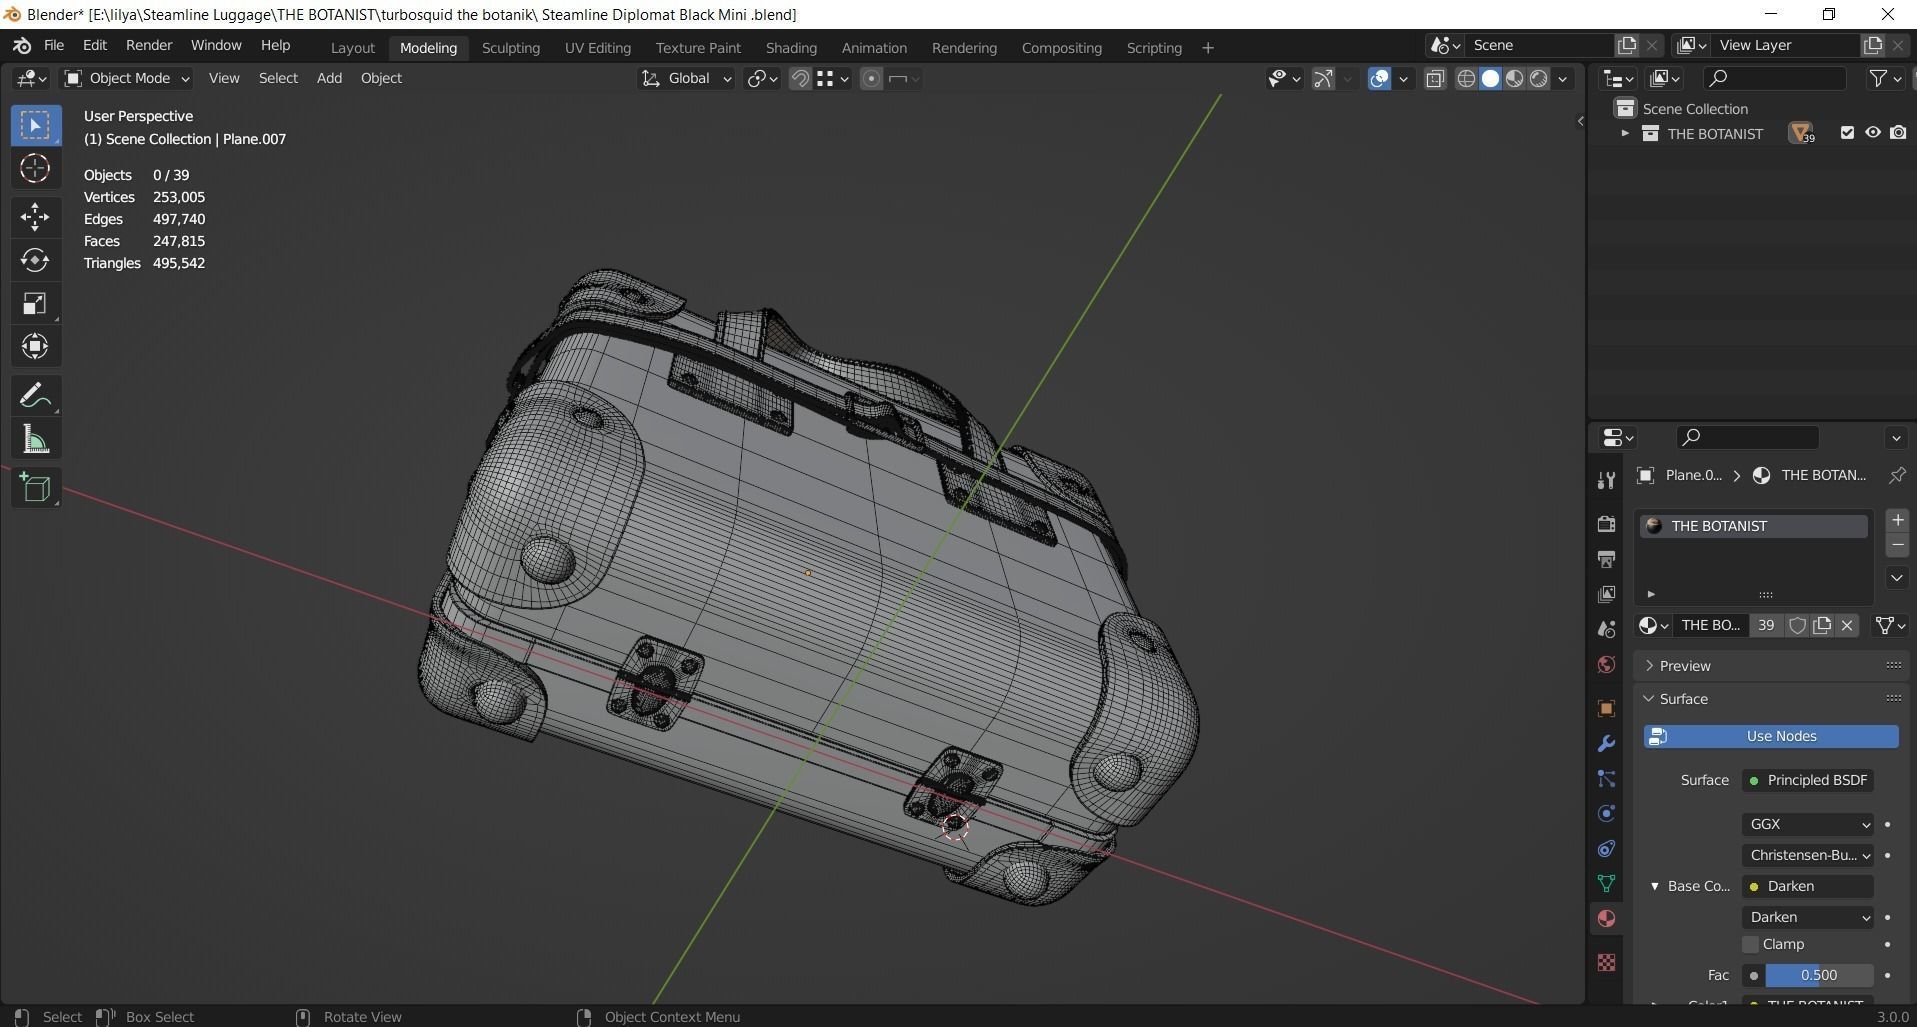This screenshot has width=1917, height=1027.
Task: Choose the Move tool
Action: point(35,216)
